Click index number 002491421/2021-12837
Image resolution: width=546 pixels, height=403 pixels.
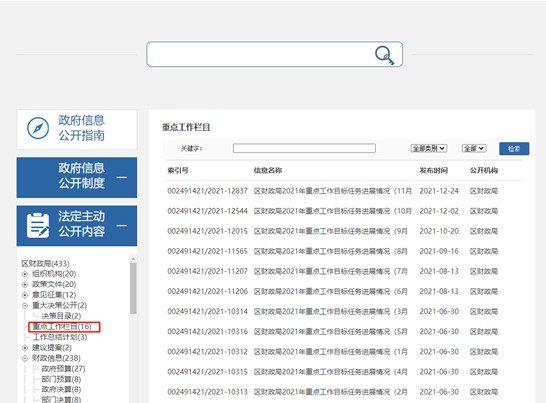click(208, 191)
